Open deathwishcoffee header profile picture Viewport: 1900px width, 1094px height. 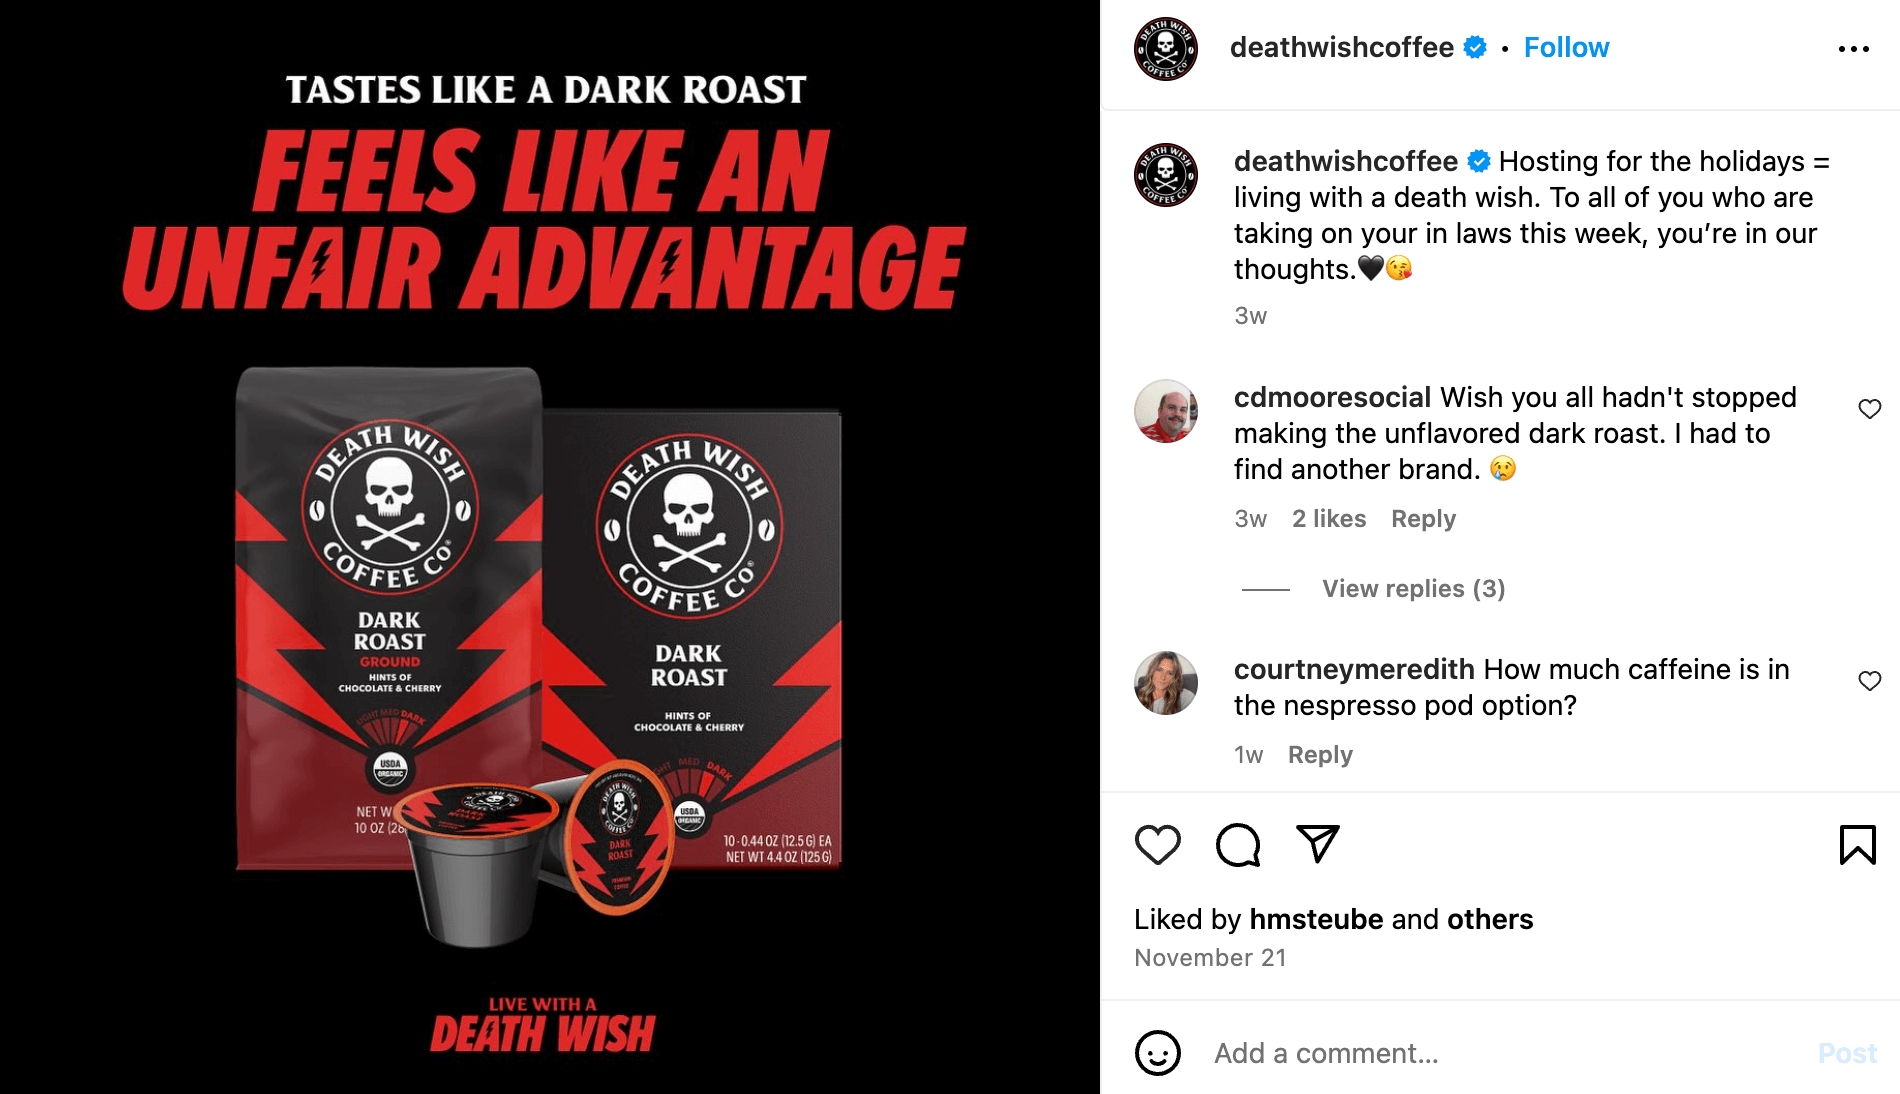[x=1166, y=48]
